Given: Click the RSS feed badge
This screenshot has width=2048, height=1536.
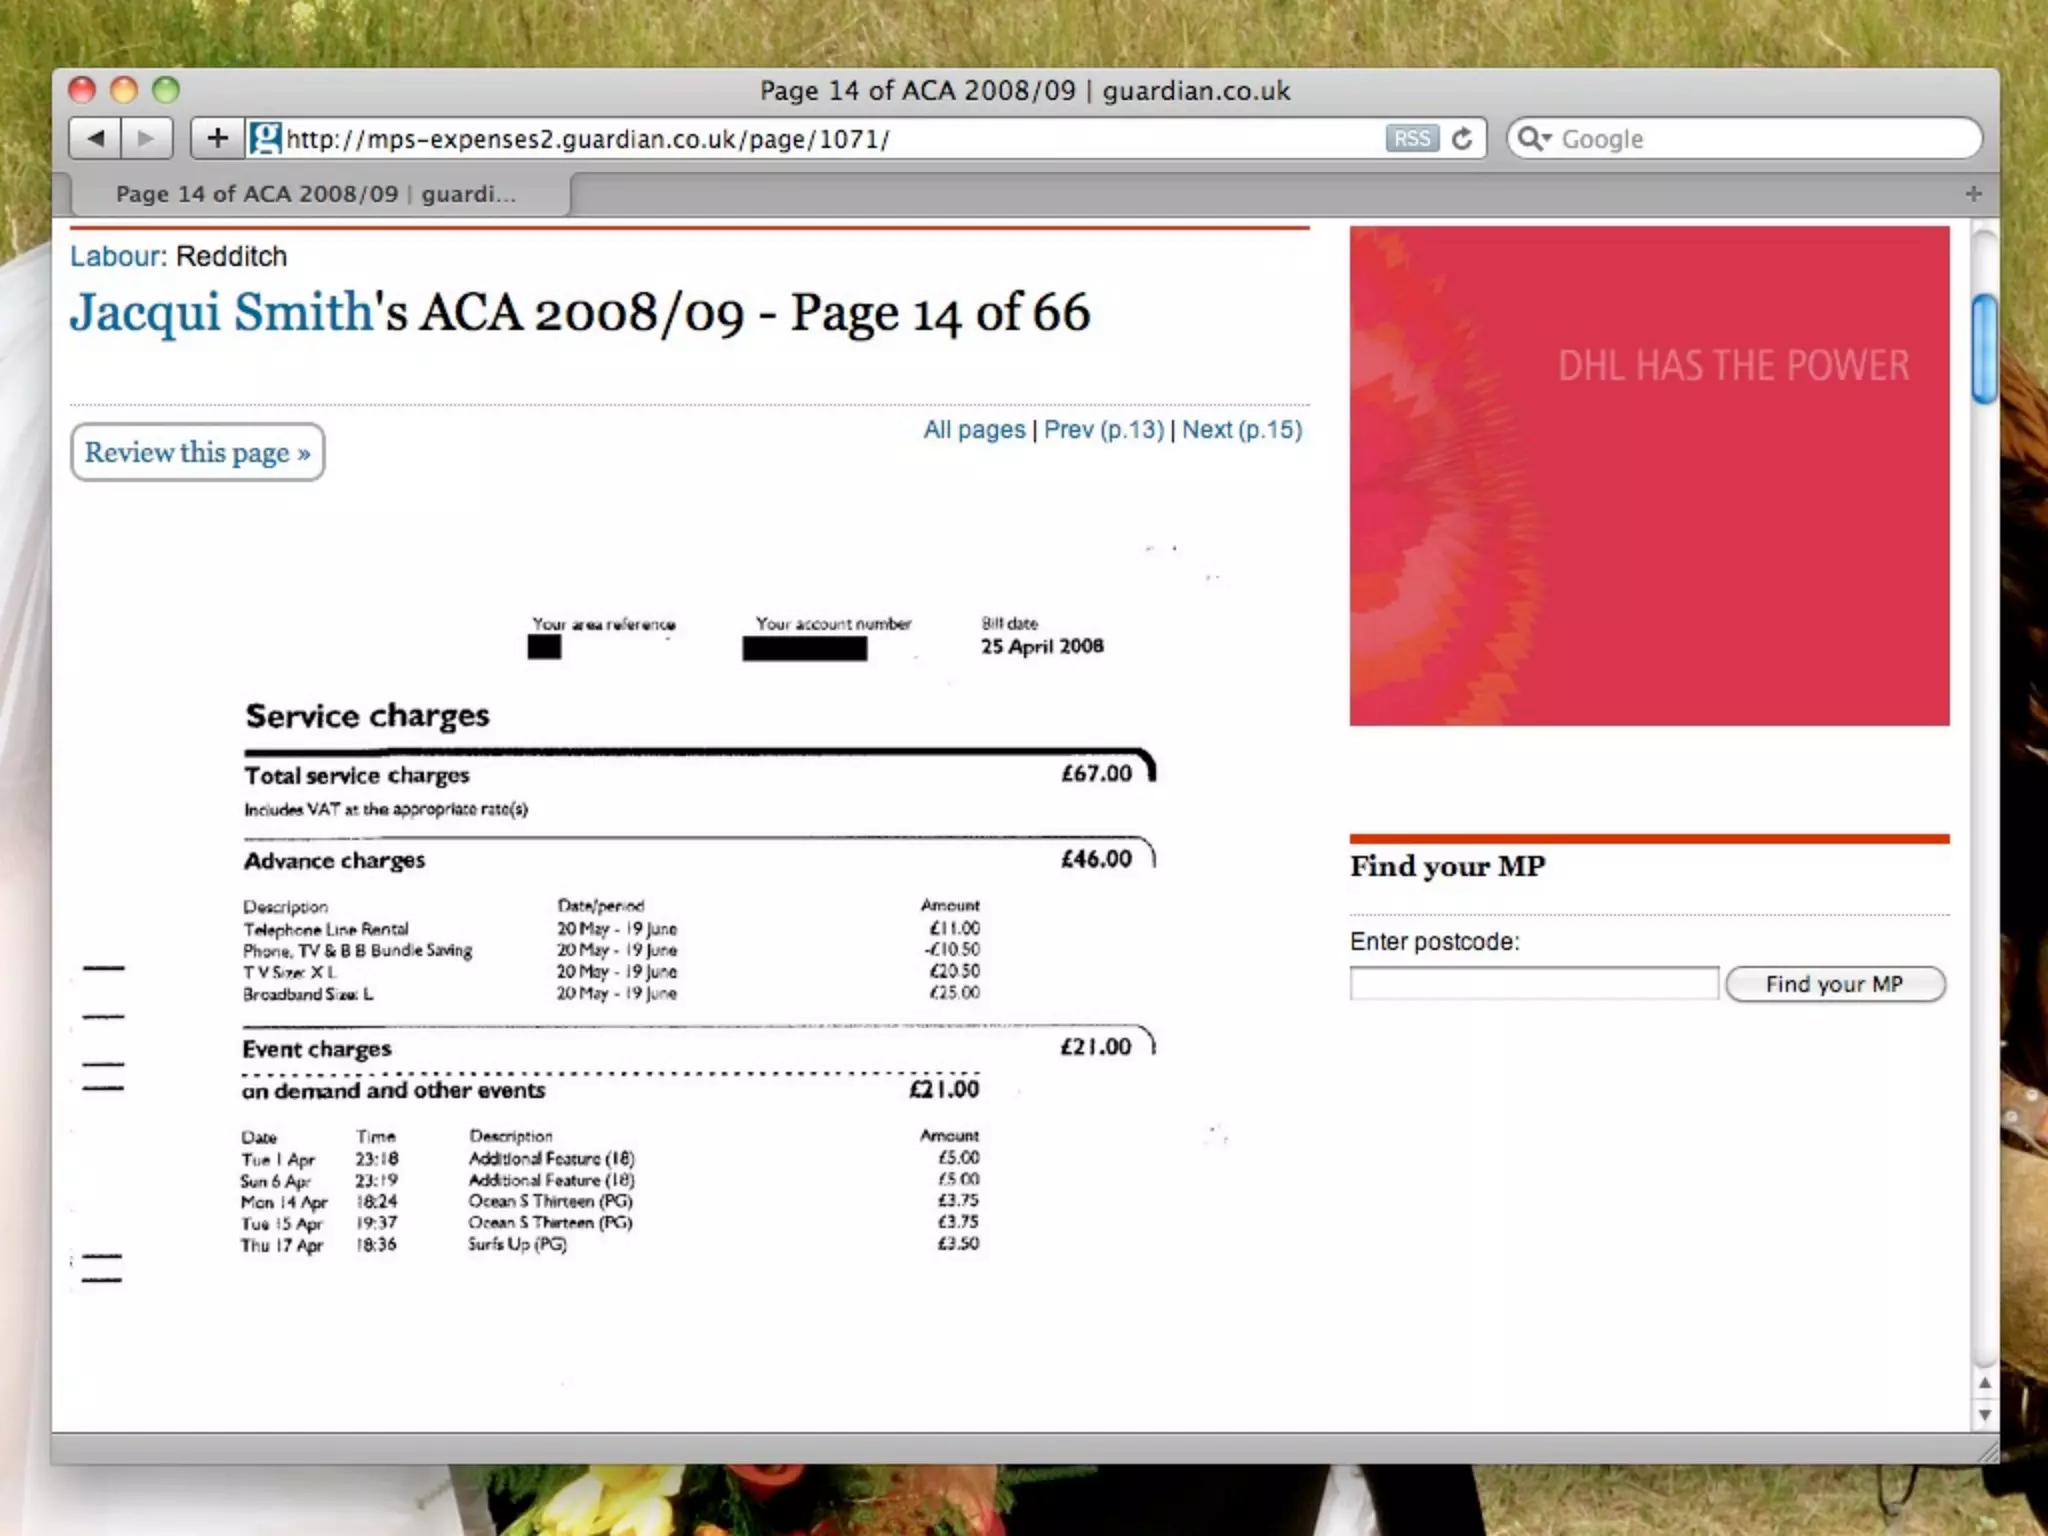Looking at the screenshot, I should tap(1411, 138).
